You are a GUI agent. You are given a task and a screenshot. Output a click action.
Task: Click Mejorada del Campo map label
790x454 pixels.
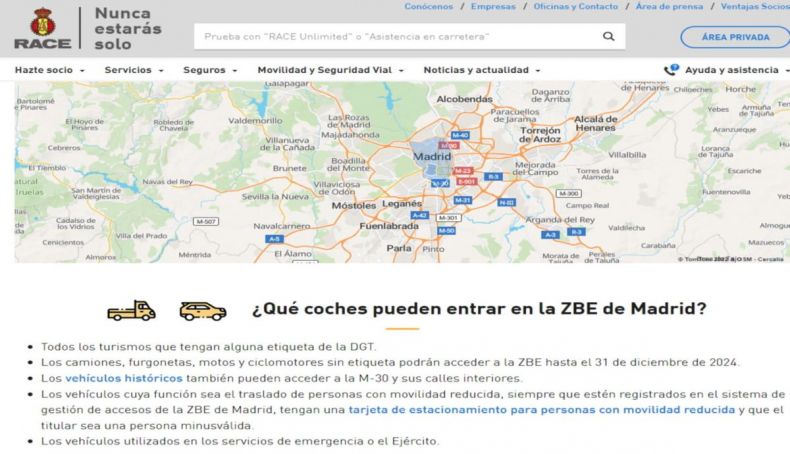click(535, 168)
